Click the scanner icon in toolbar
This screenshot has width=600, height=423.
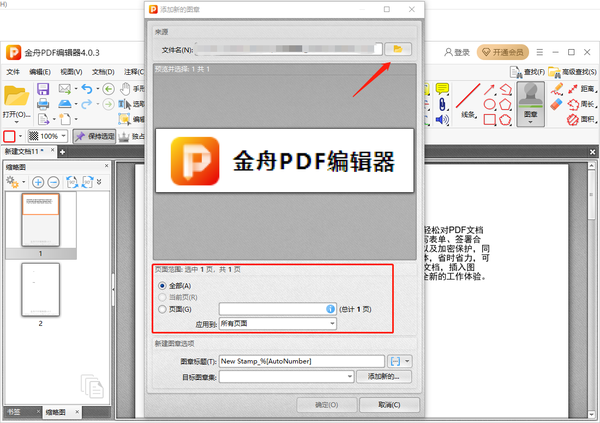[65, 104]
